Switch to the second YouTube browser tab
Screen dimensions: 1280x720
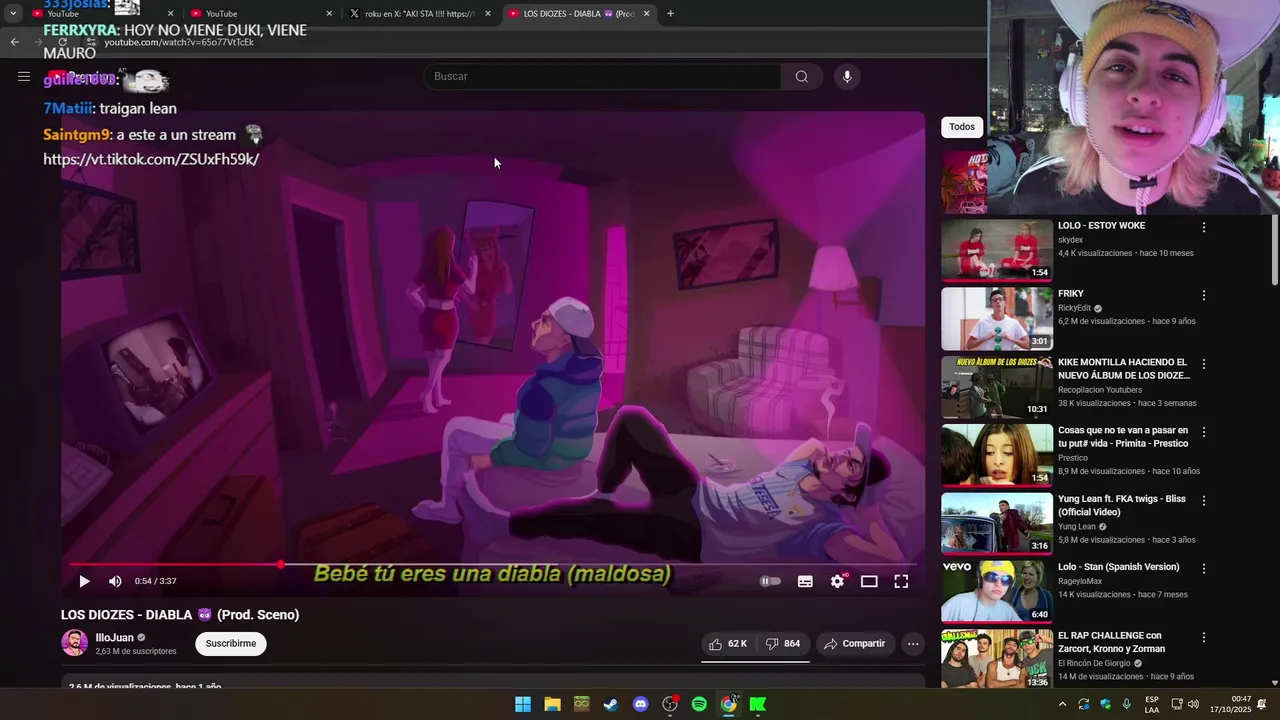[260, 13]
